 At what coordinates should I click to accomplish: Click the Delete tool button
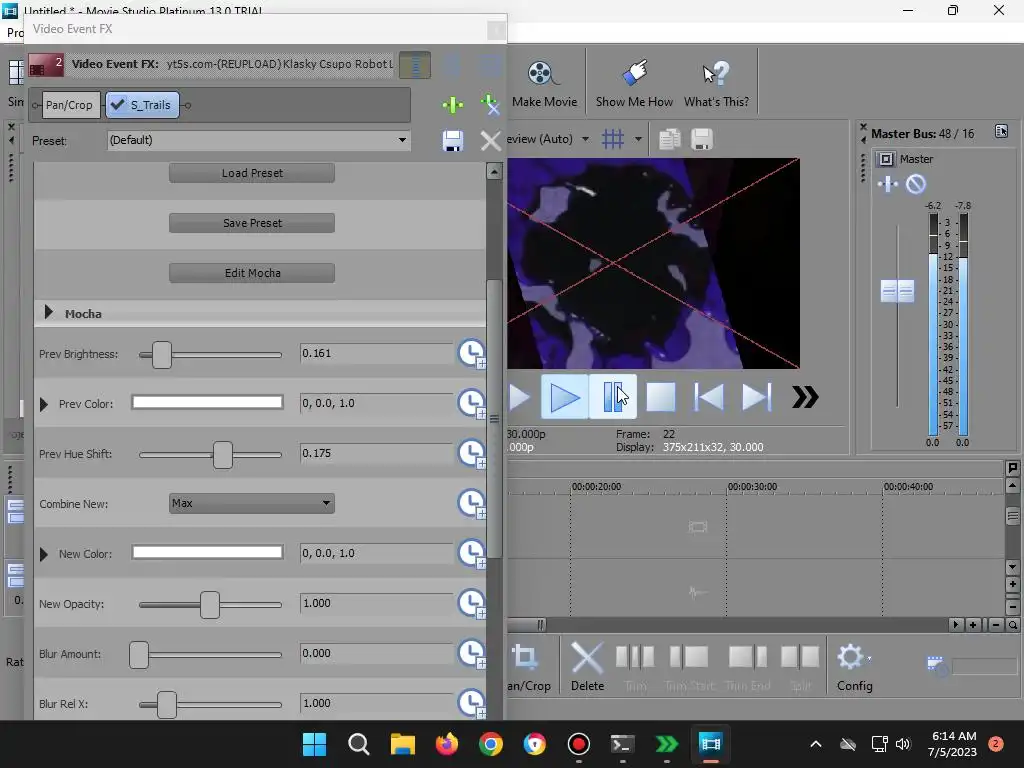tap(587, 665)
